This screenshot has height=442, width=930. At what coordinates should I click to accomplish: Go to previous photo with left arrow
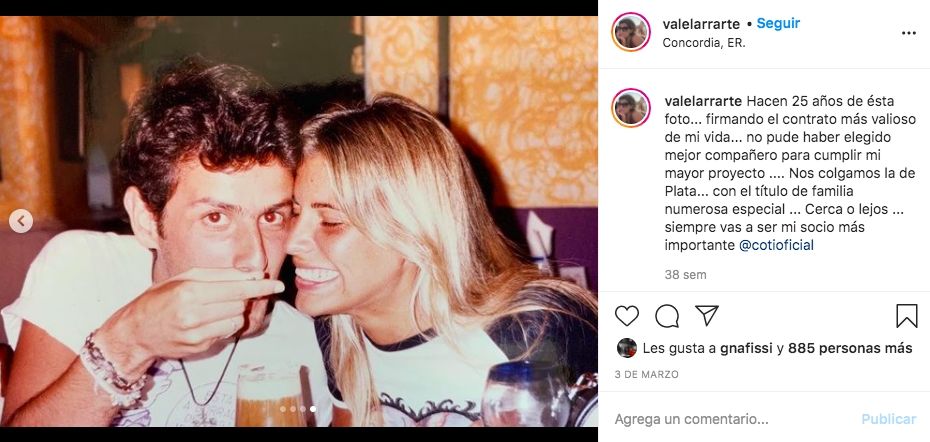click(21, 221)
